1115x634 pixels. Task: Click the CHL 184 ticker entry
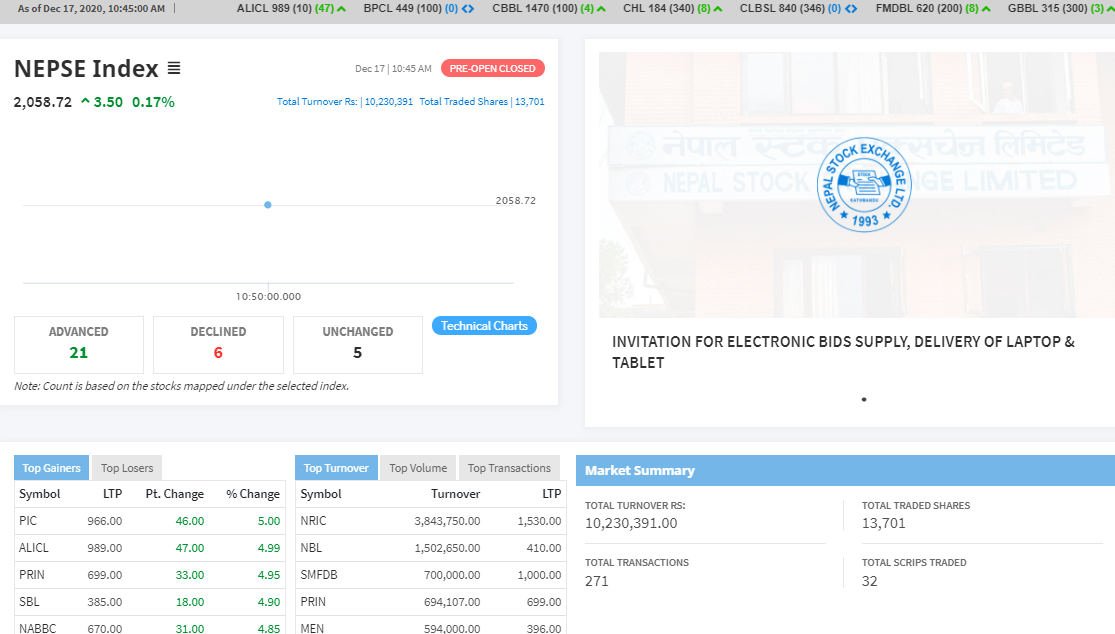point(673,9)
